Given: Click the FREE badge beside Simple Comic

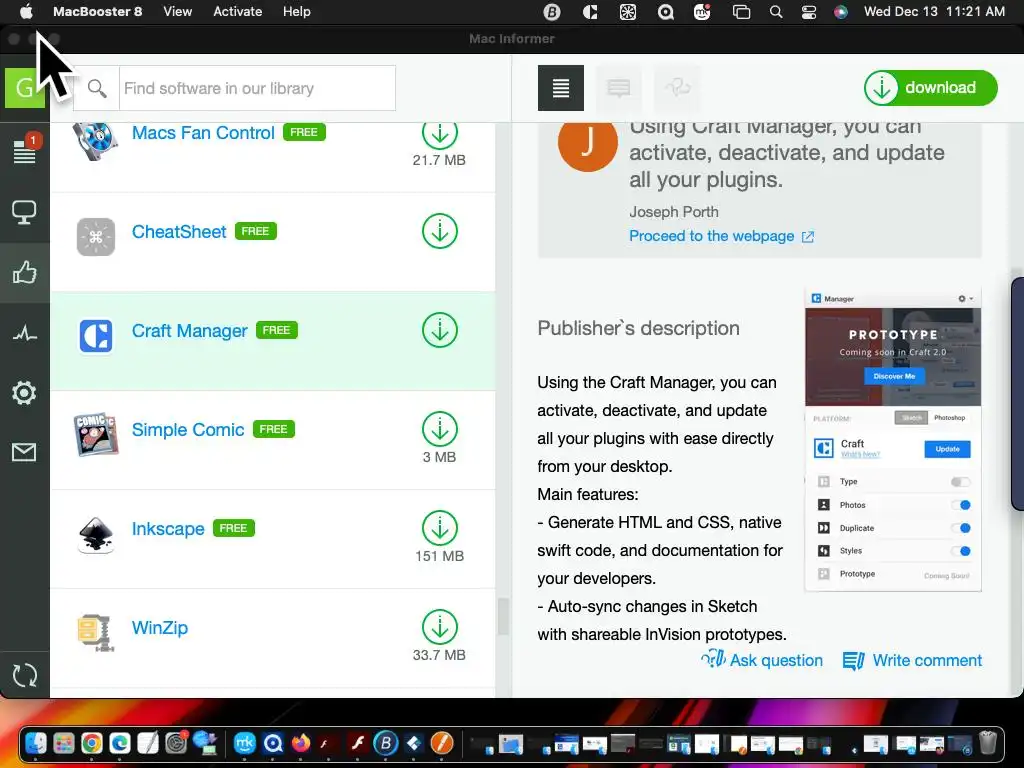Looking at the screenshot, I should 274,429.
